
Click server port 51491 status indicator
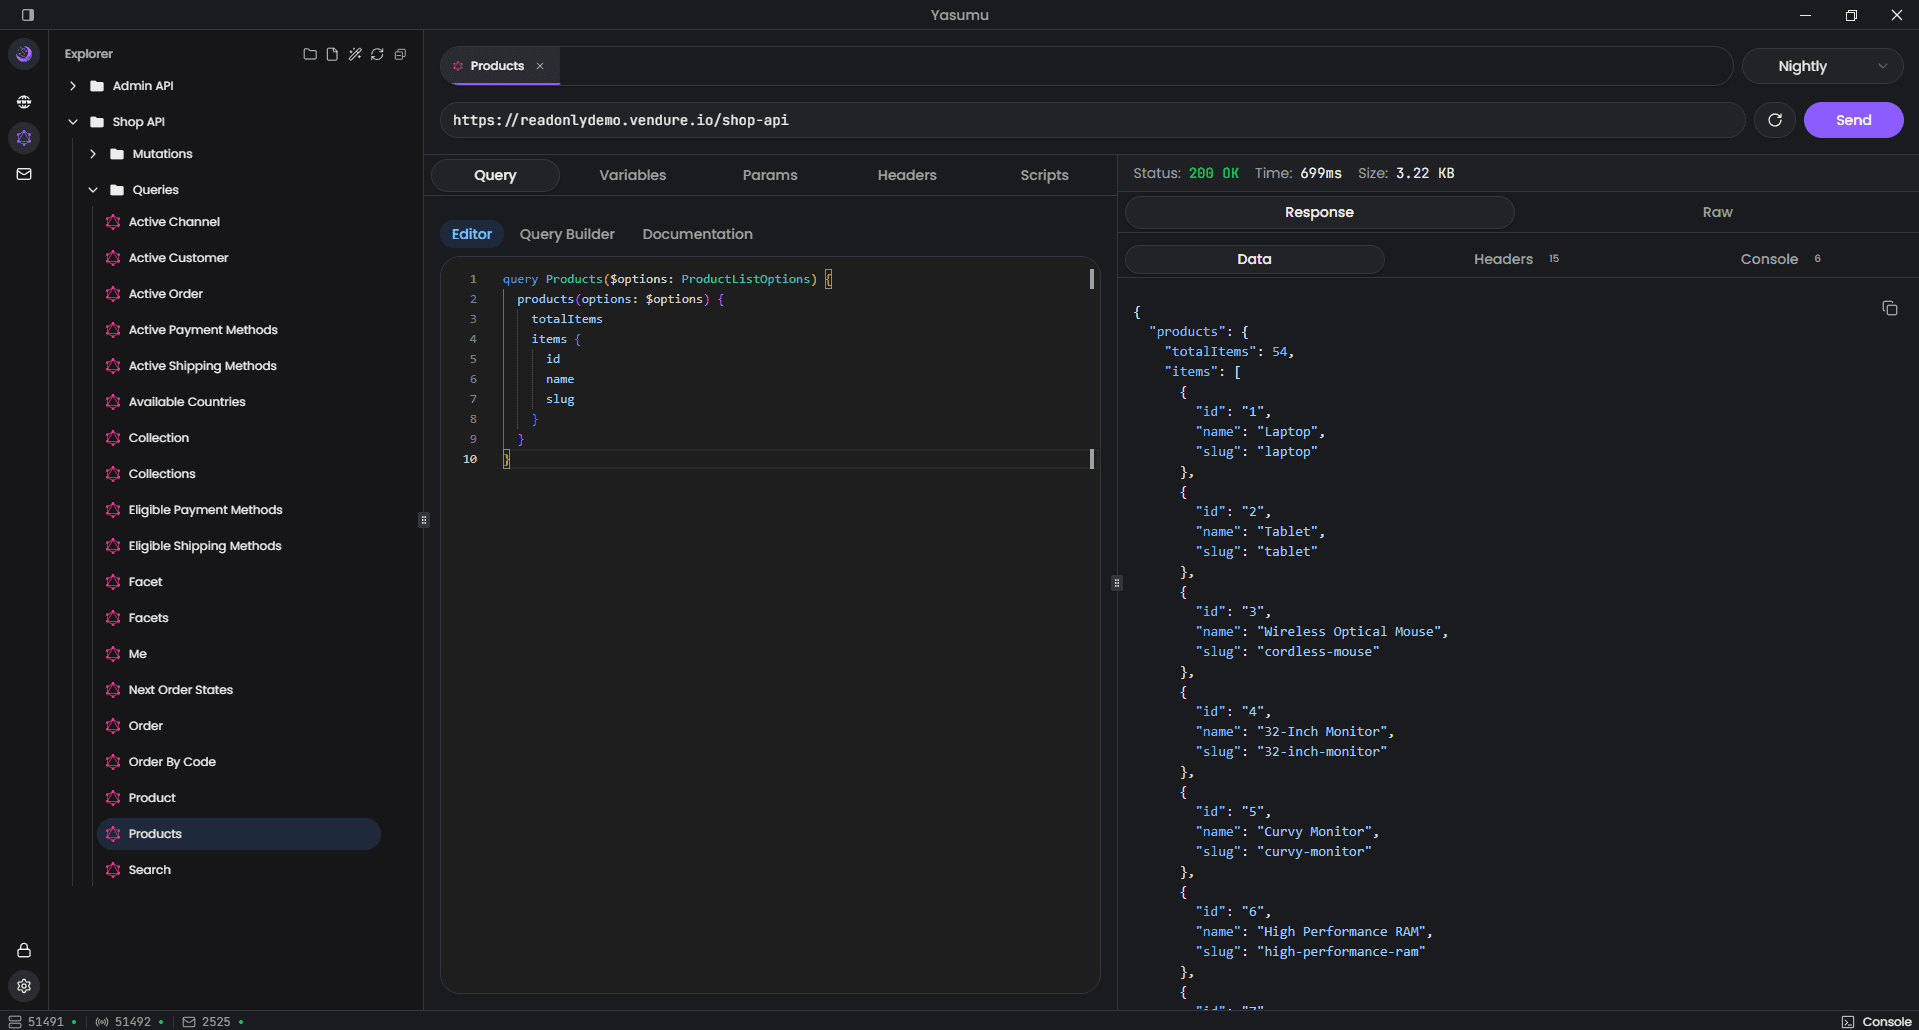(x=43, y=1021)
